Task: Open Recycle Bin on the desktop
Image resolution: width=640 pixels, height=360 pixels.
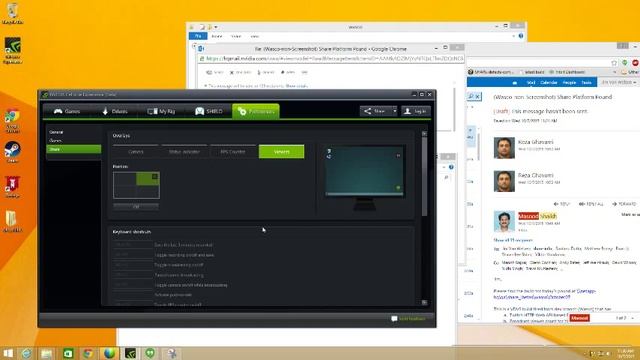Action: tap(12, 13)
